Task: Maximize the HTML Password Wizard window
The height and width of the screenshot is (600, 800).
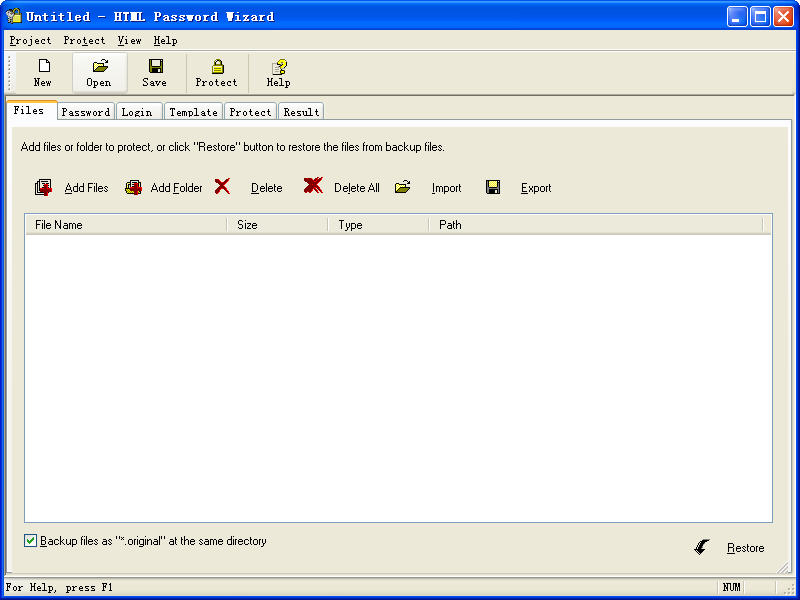Action: click(760, 17)
